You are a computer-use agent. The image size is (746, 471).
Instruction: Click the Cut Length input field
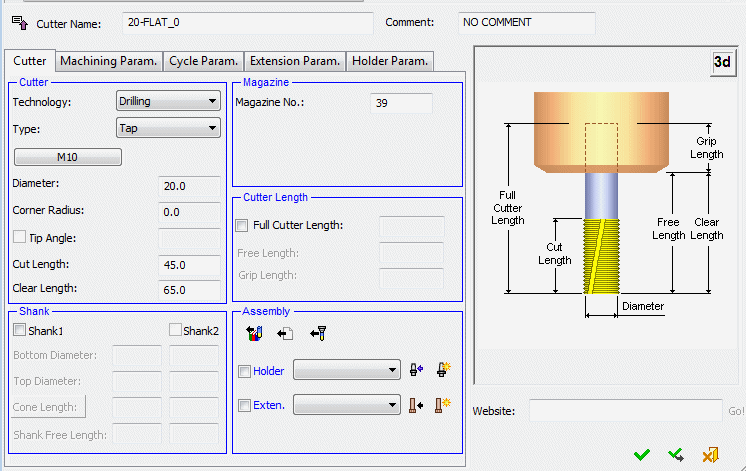pyautogui.click(x=189, y=265)
